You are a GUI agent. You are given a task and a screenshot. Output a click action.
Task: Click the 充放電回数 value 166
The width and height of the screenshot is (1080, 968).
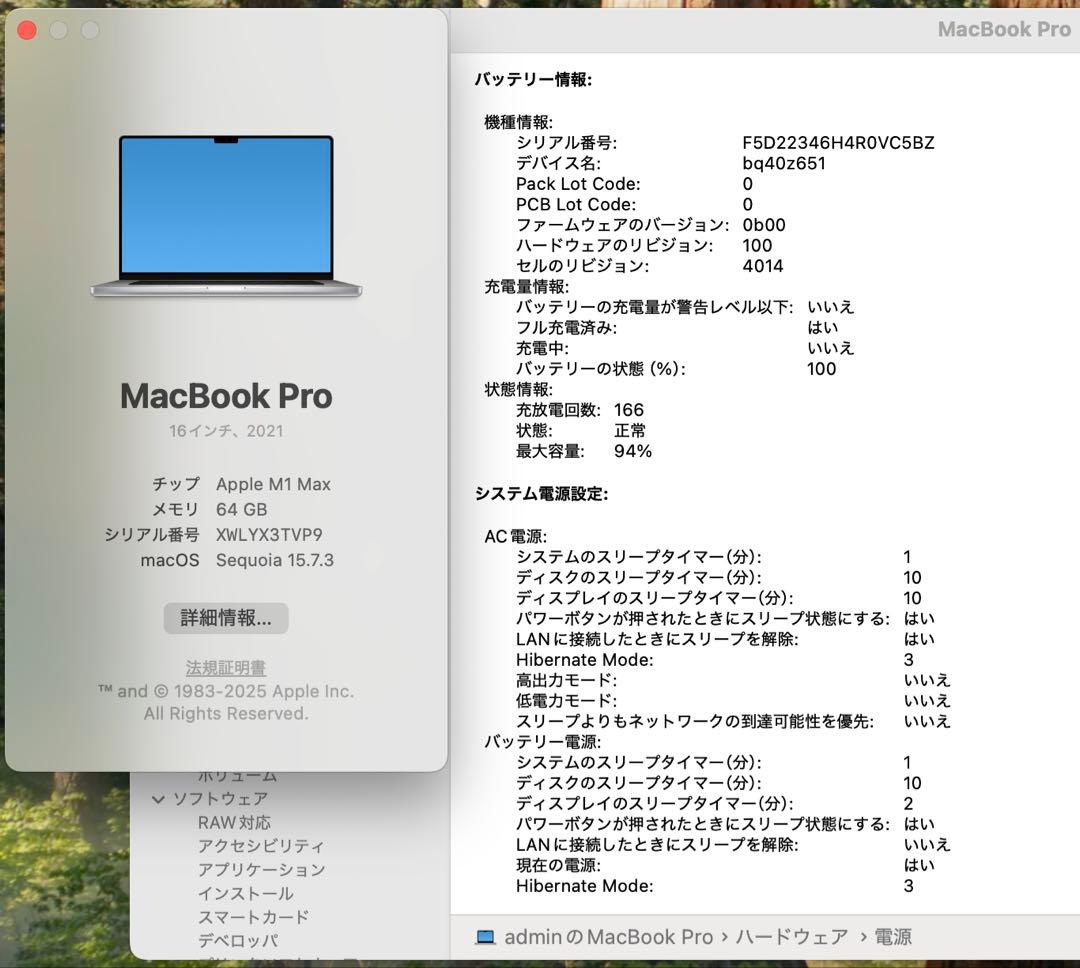coord(629,410)
